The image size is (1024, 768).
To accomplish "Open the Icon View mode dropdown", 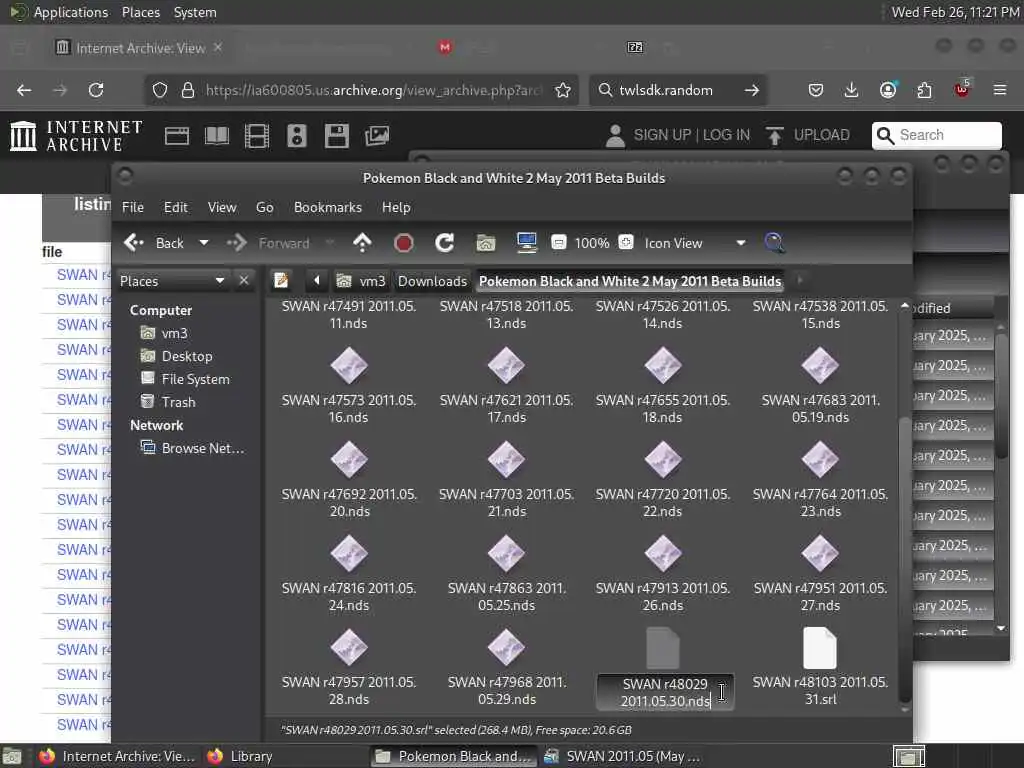I will pyautogui.click(x=694, y=243).
